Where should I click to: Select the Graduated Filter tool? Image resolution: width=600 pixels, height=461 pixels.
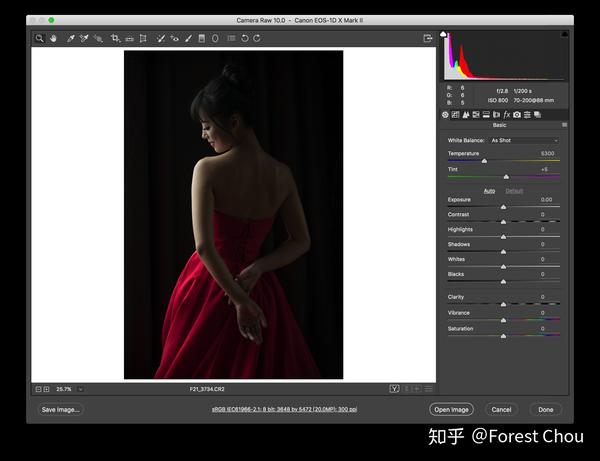coord(202,38)
